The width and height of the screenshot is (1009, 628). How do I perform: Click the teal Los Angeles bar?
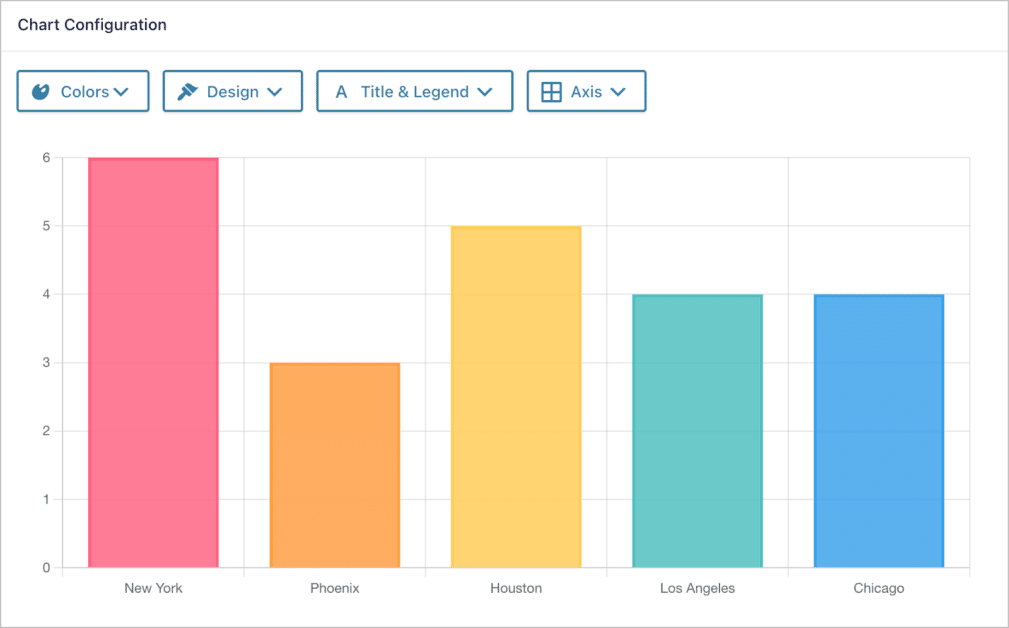coord(697,430)
